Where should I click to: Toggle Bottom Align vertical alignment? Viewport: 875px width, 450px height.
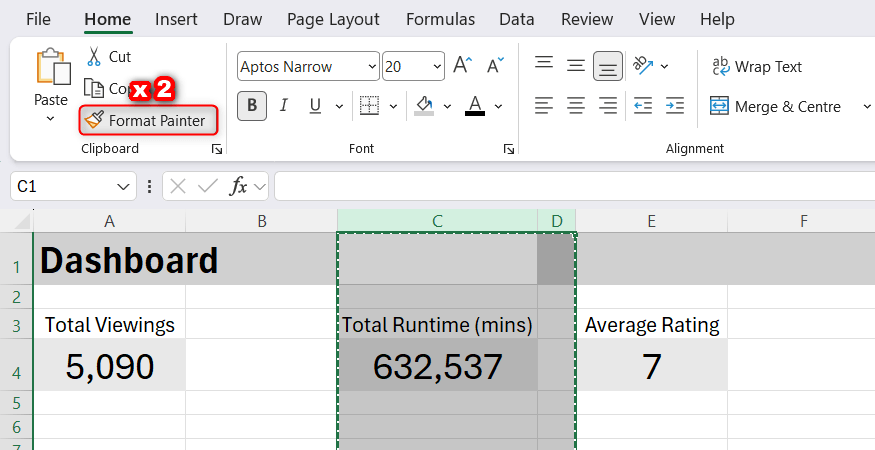pos(608,66)
